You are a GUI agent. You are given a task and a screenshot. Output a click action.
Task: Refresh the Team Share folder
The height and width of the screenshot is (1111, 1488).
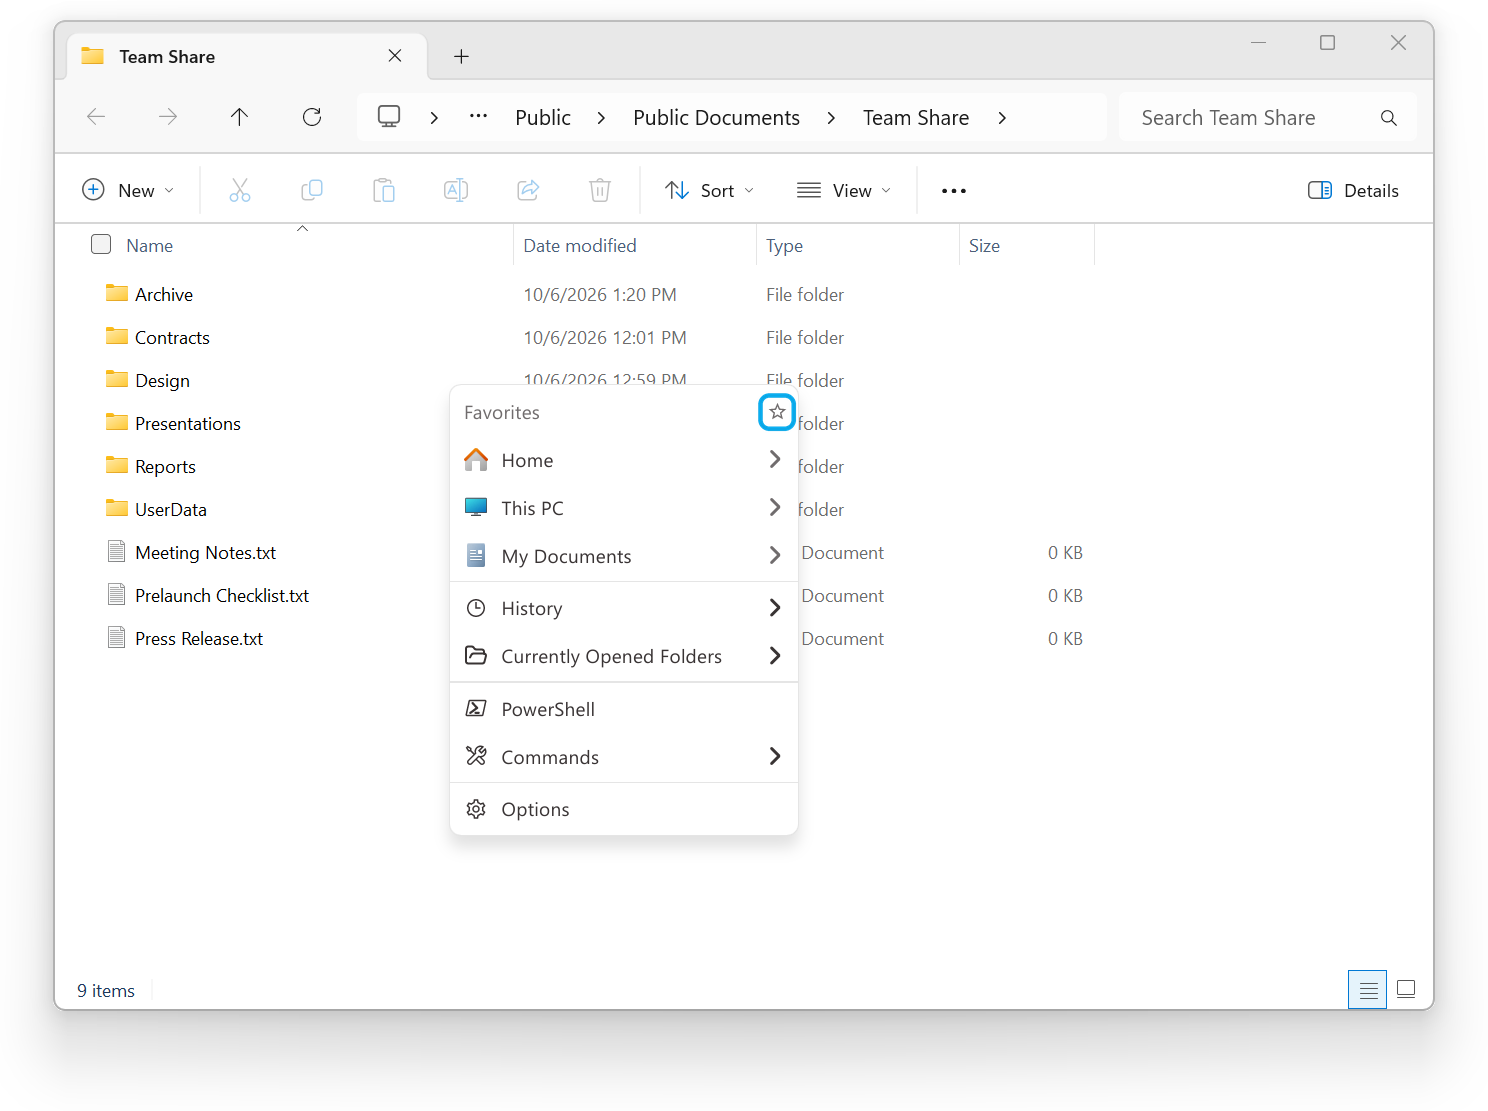click(312, 117)
